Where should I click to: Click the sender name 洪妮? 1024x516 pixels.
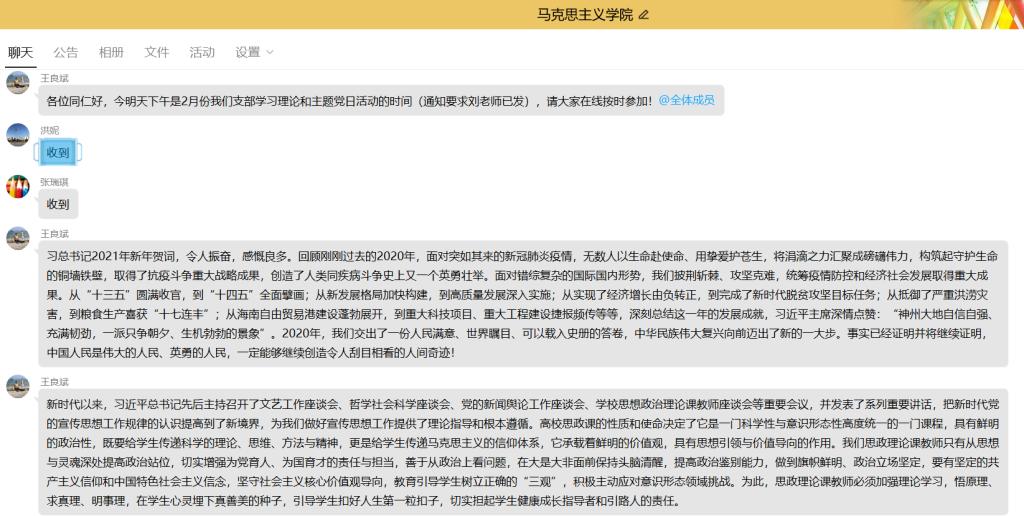pos(50,130)
